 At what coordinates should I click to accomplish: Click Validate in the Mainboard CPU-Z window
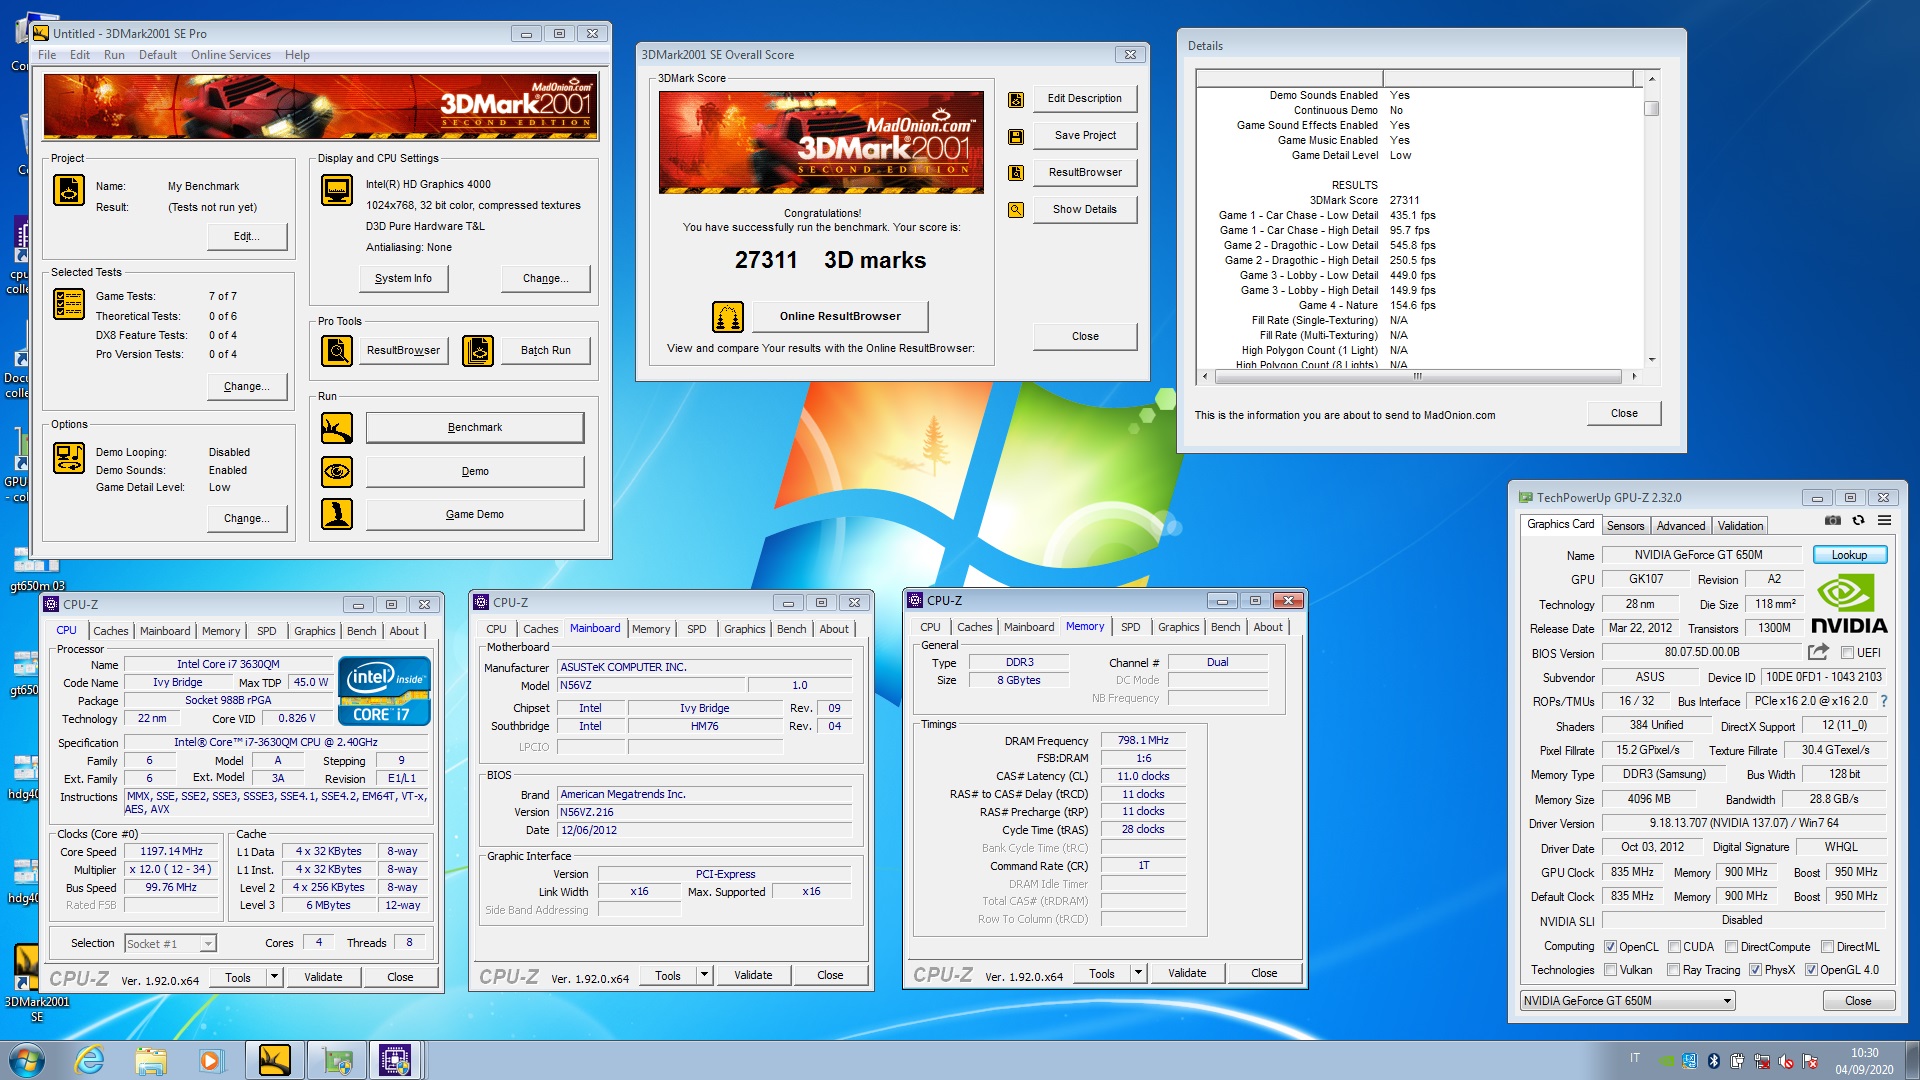[753, 976]
